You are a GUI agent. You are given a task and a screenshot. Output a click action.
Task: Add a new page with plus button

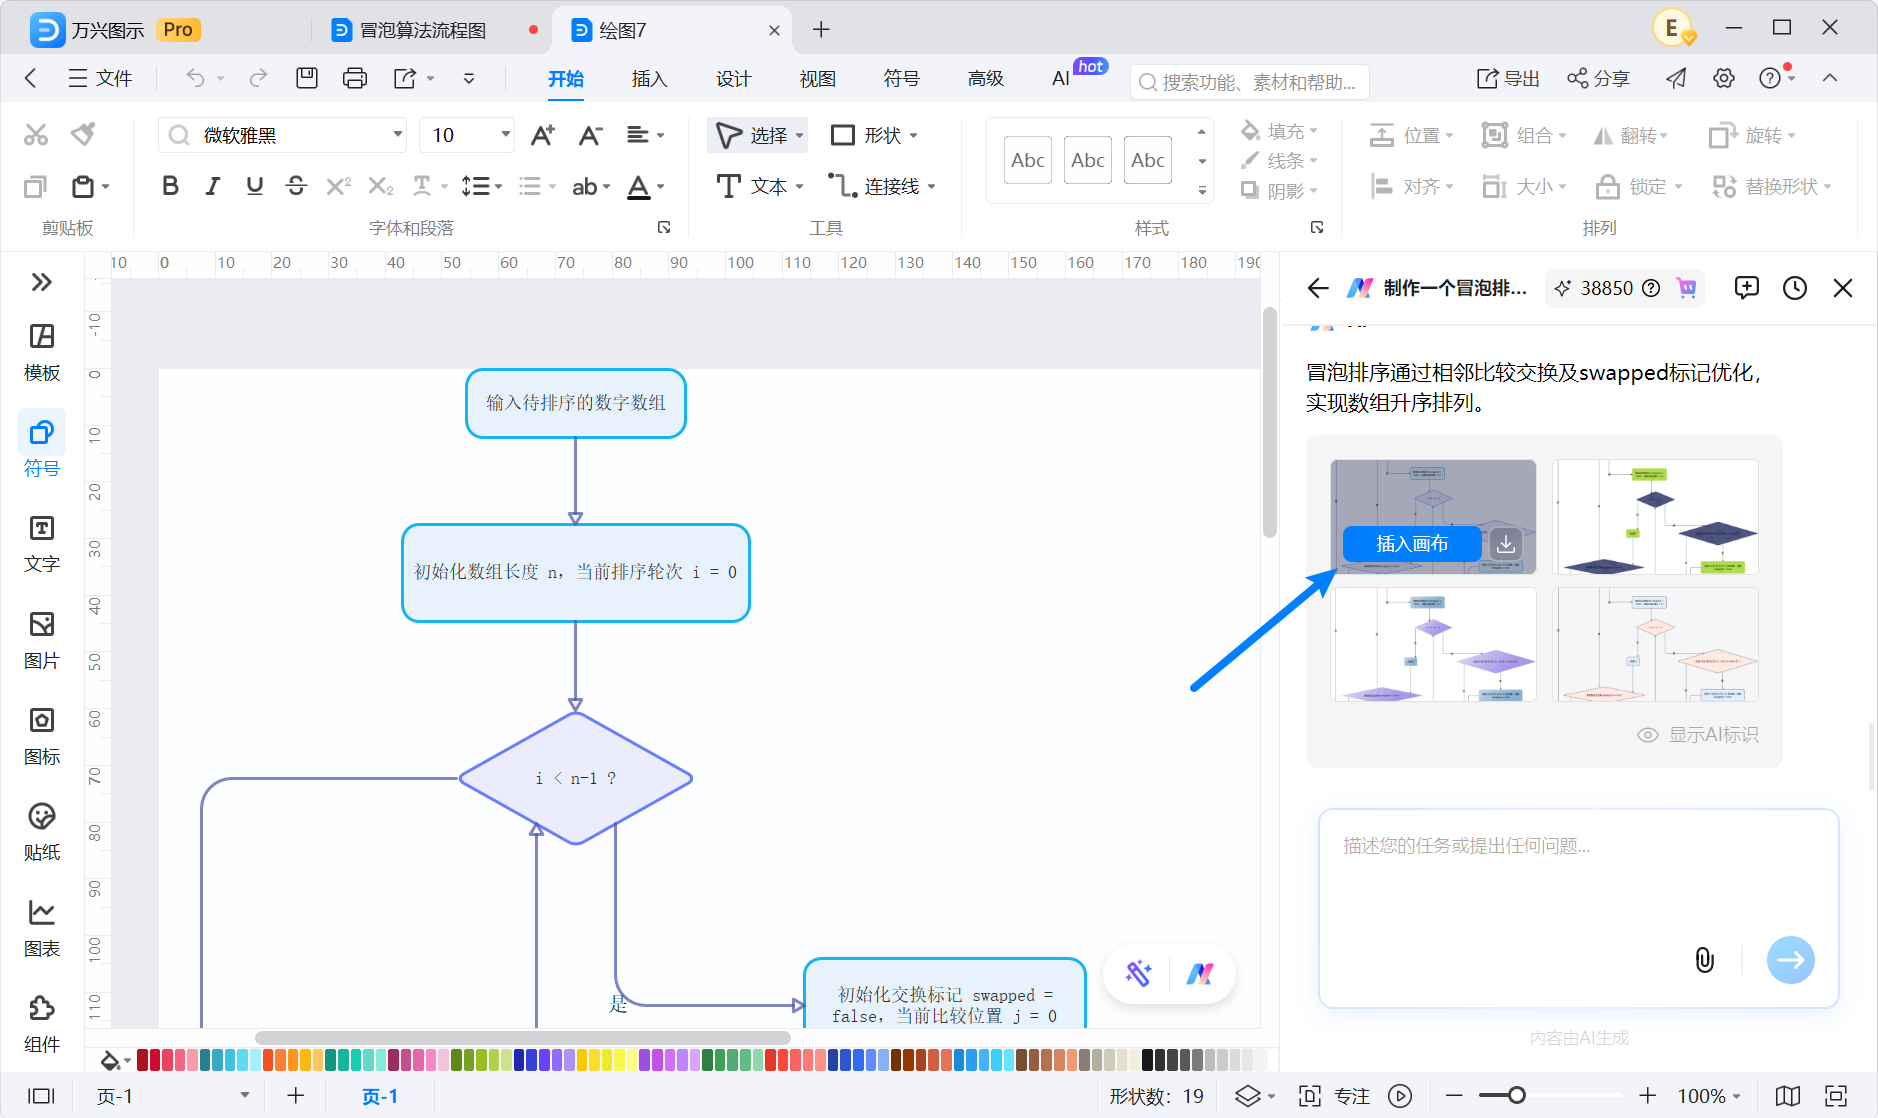pyautogui.click(x=296, y=1096)
